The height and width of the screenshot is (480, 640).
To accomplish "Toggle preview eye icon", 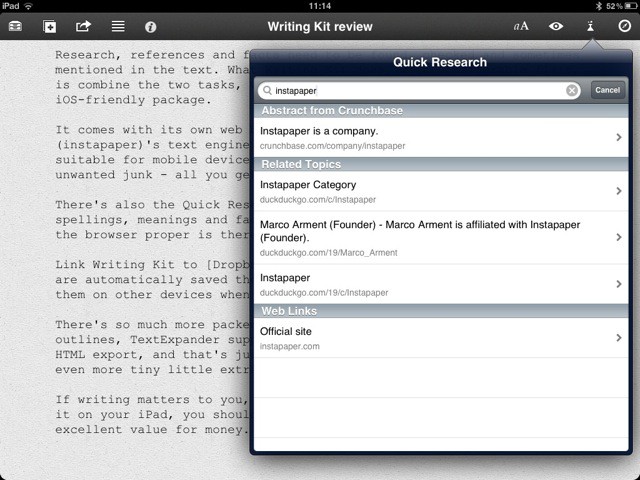I will (x=556, y=27).
